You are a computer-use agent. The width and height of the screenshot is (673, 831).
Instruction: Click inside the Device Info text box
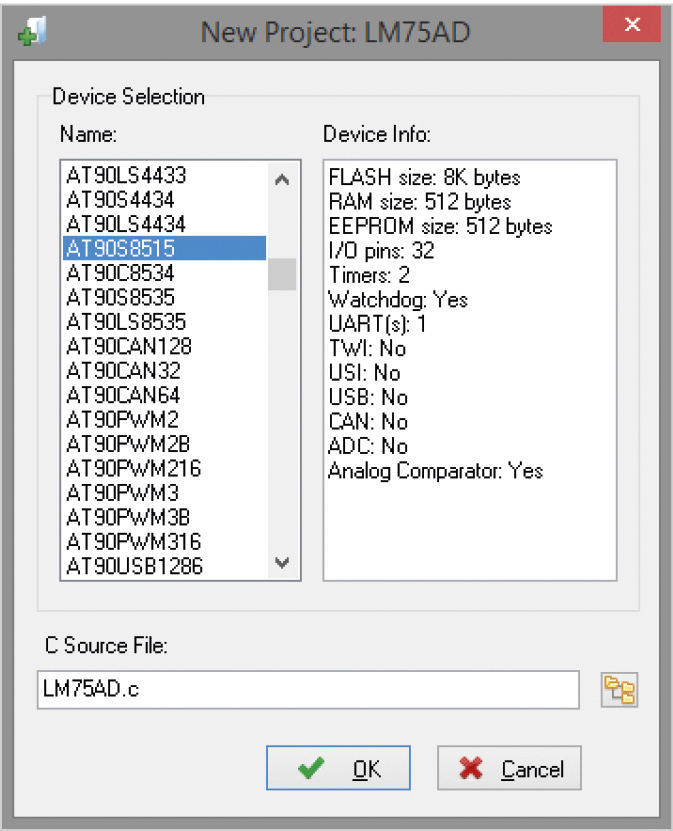click(x=470, y=370)
